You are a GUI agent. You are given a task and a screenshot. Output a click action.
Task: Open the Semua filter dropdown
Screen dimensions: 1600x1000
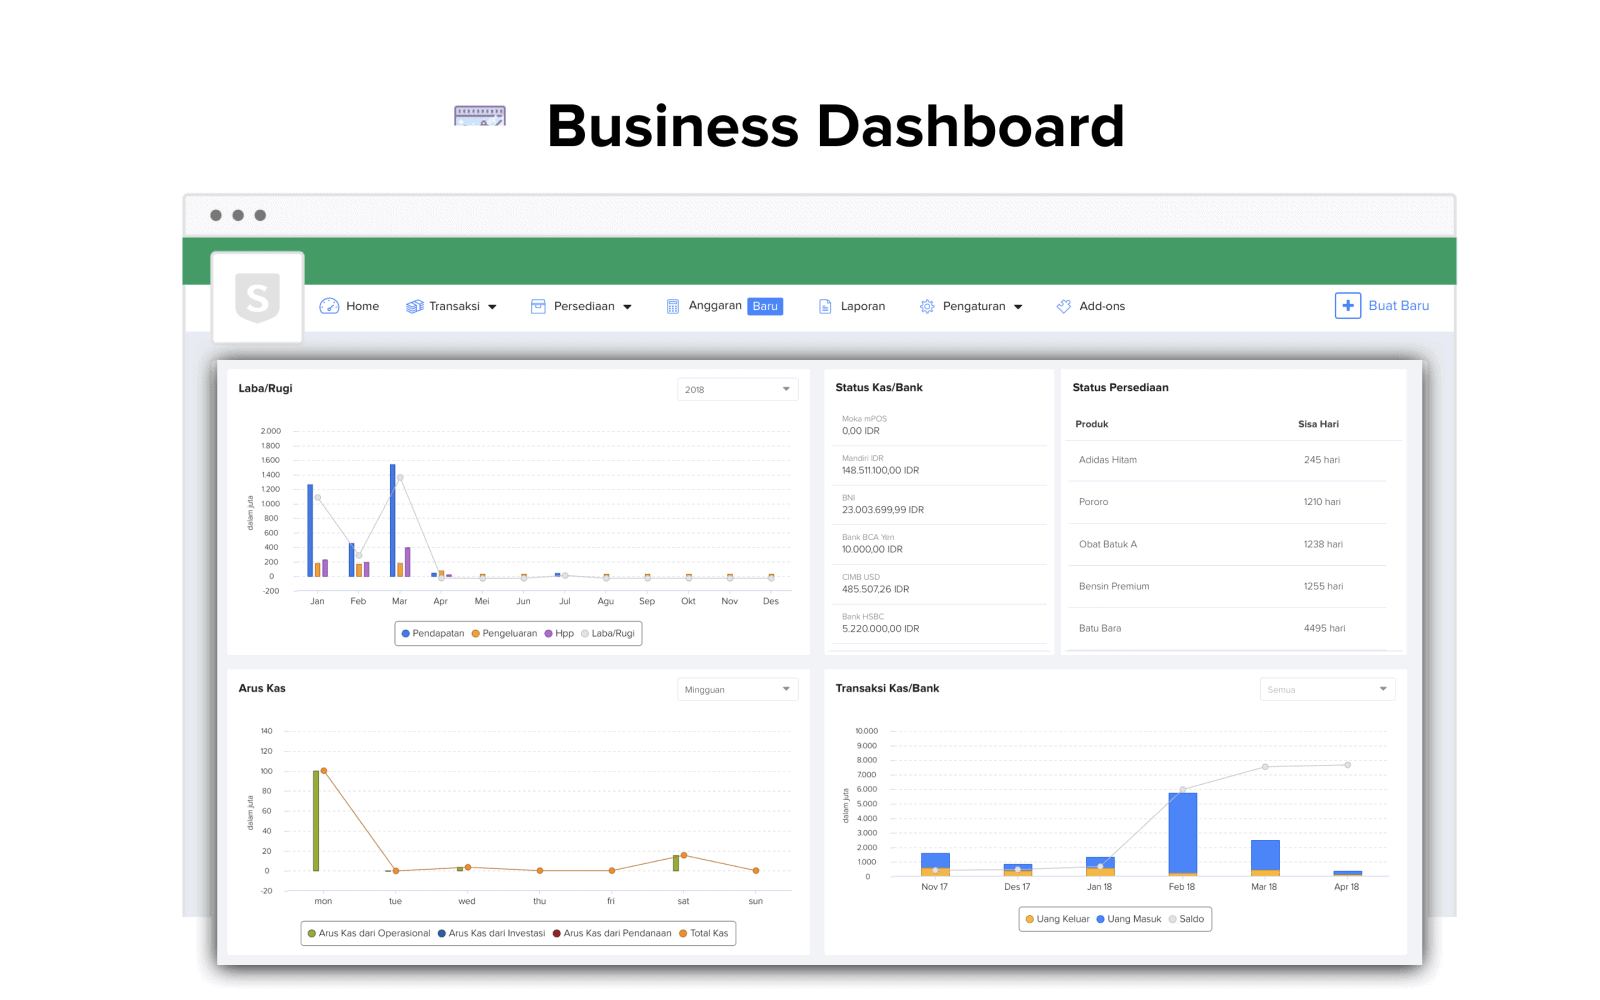pyautogui.click(x=1327, y=689)
